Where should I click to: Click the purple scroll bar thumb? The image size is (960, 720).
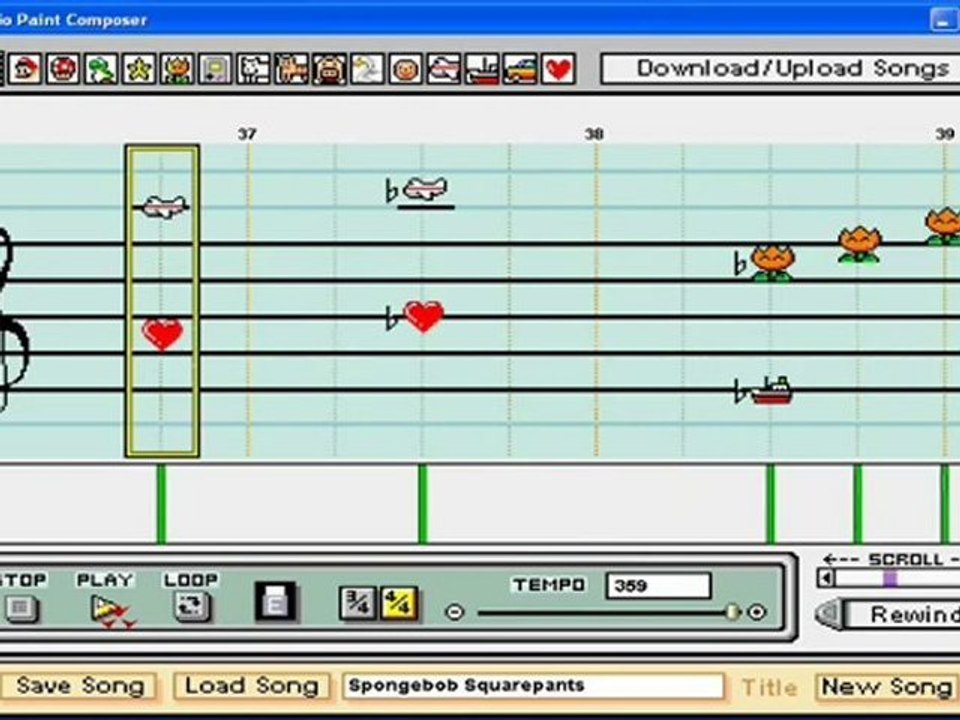[x=891, y=579]
